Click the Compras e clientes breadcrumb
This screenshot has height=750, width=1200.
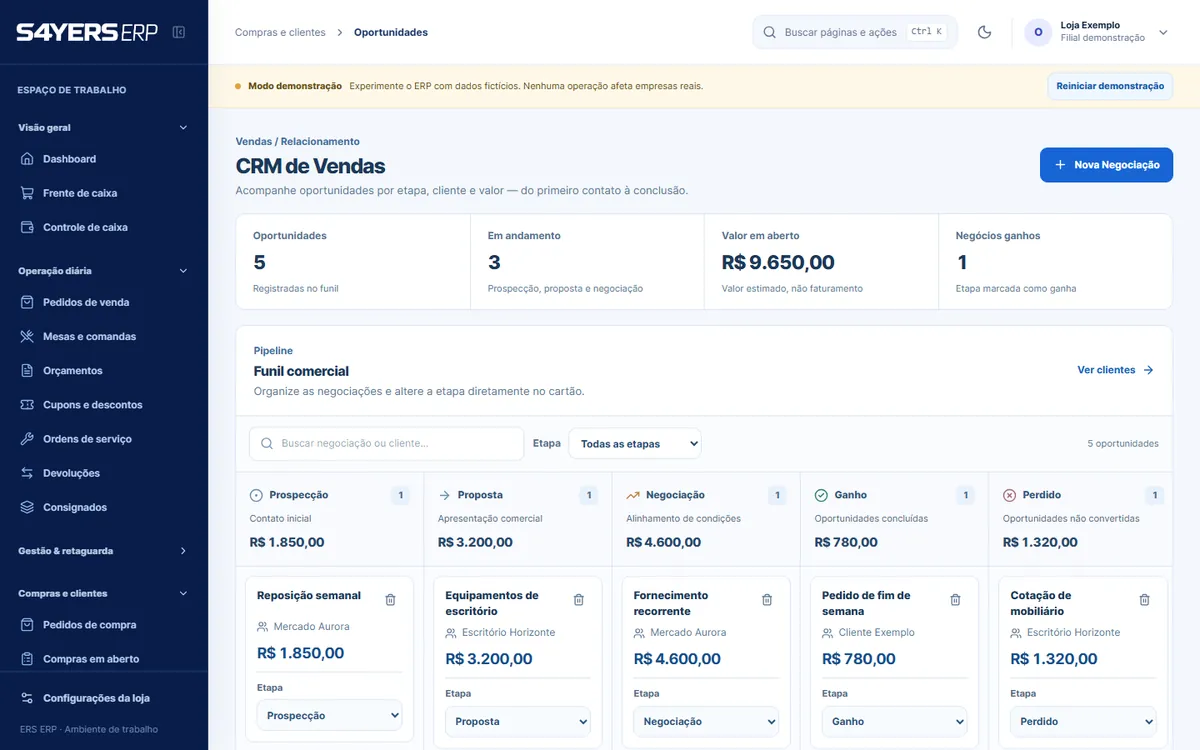(280, 32)
